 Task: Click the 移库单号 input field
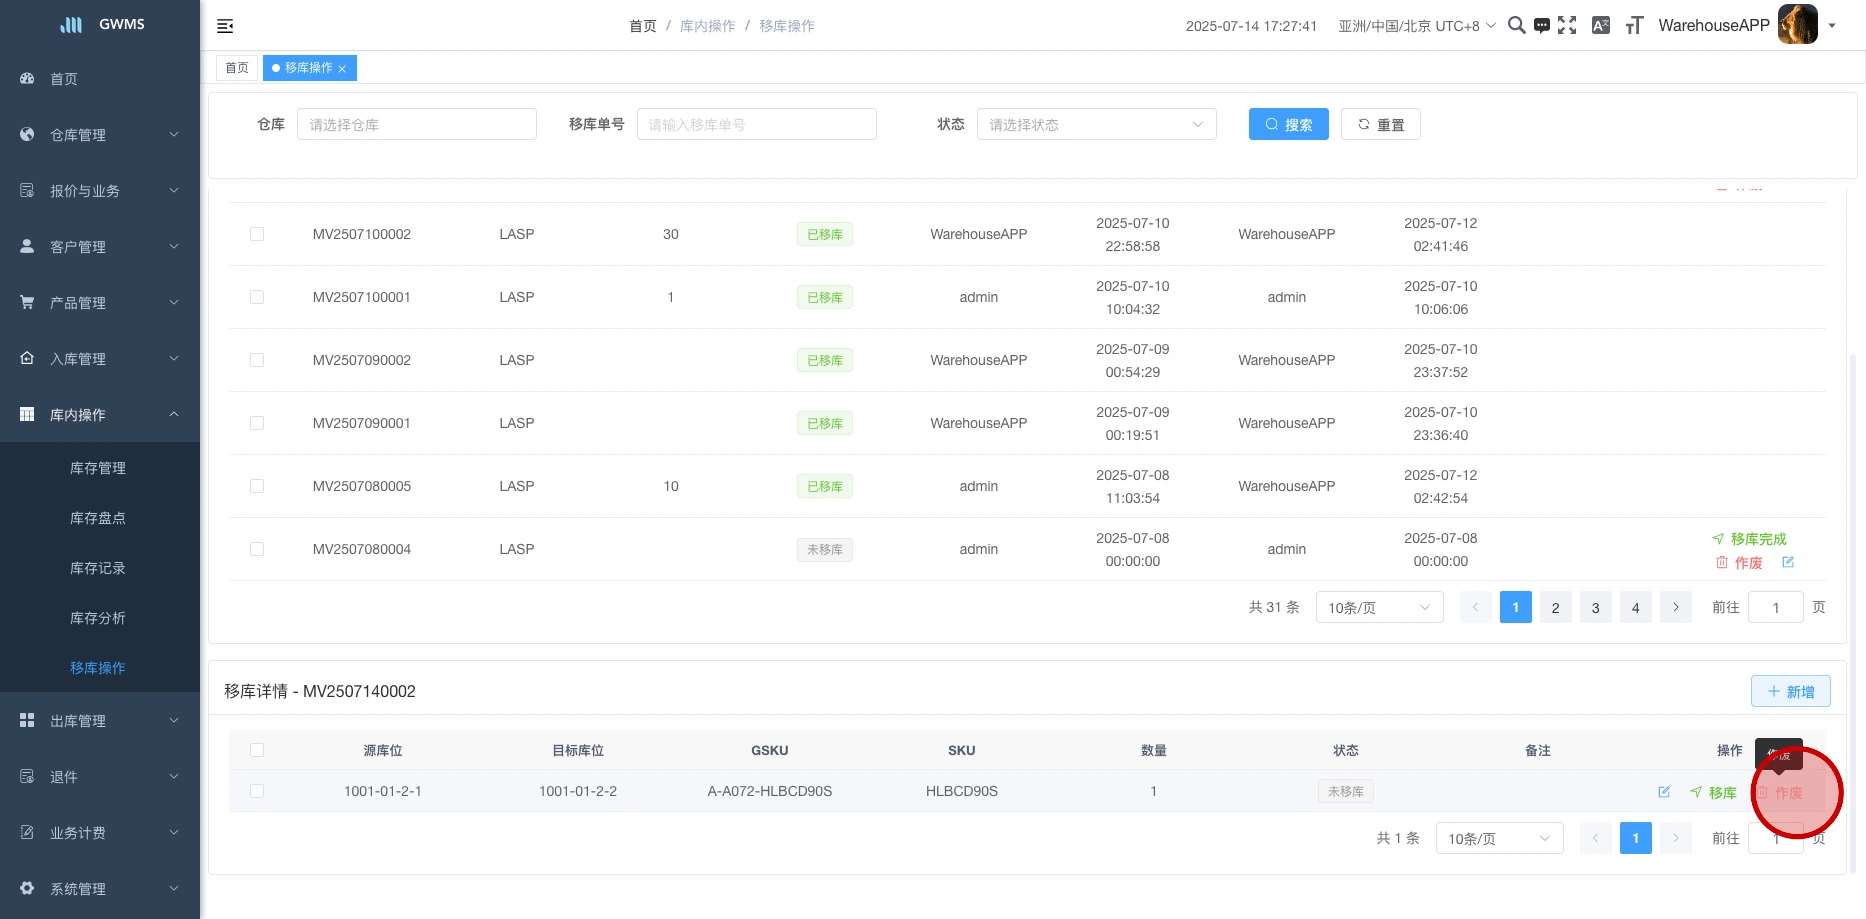[x=756, y=124]
